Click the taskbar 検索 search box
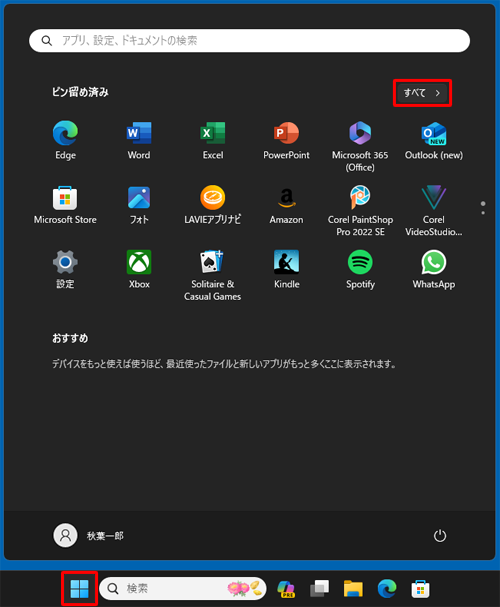Image resolution: width=500 pixels, height=607 pixels. pyautogui.click(x=183, y=588)
